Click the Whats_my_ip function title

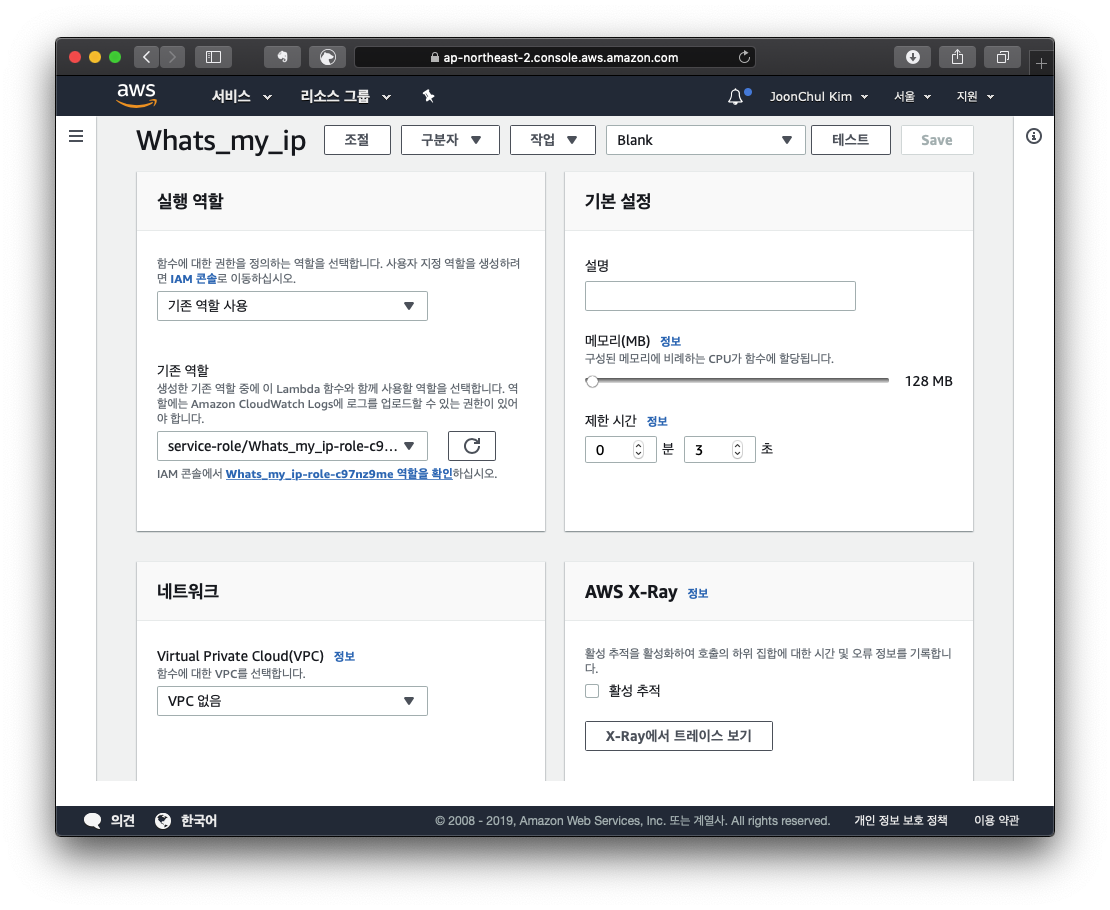click(x=221, y=141)
